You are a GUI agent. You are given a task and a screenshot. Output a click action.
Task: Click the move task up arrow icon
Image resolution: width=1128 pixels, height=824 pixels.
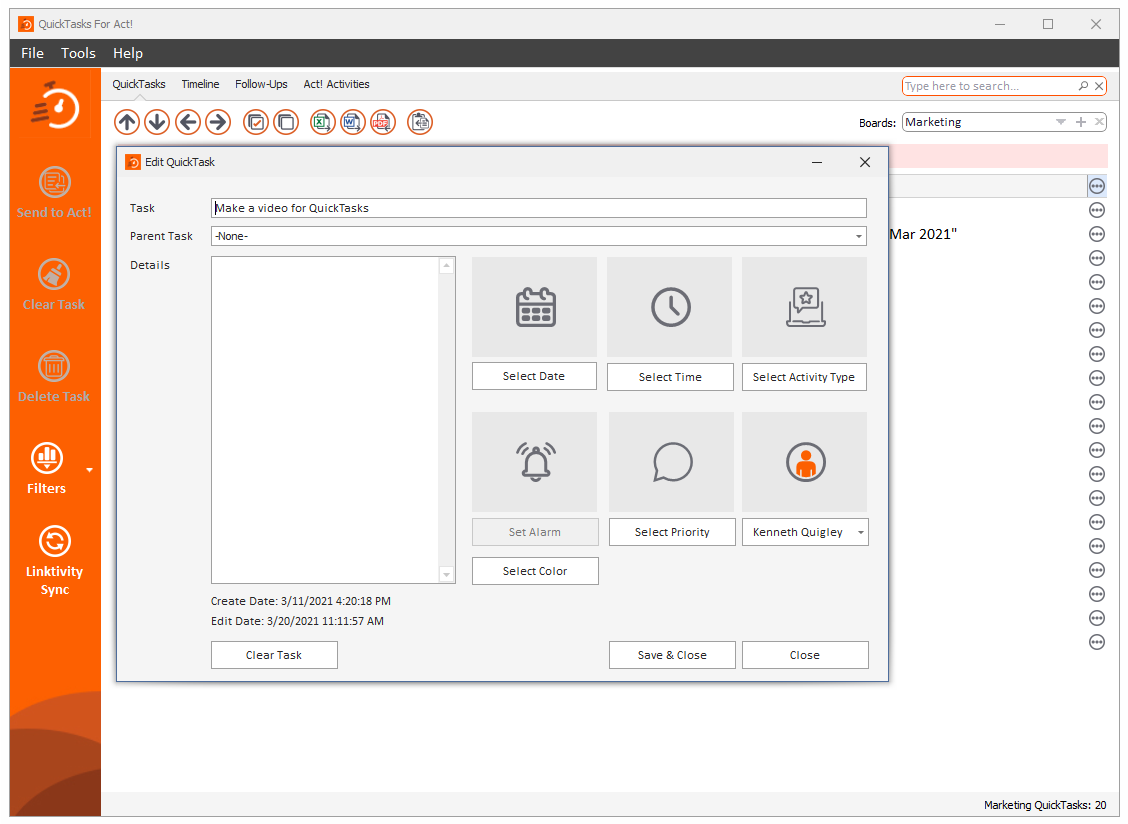pyautogui.click(x=127, y=122)
